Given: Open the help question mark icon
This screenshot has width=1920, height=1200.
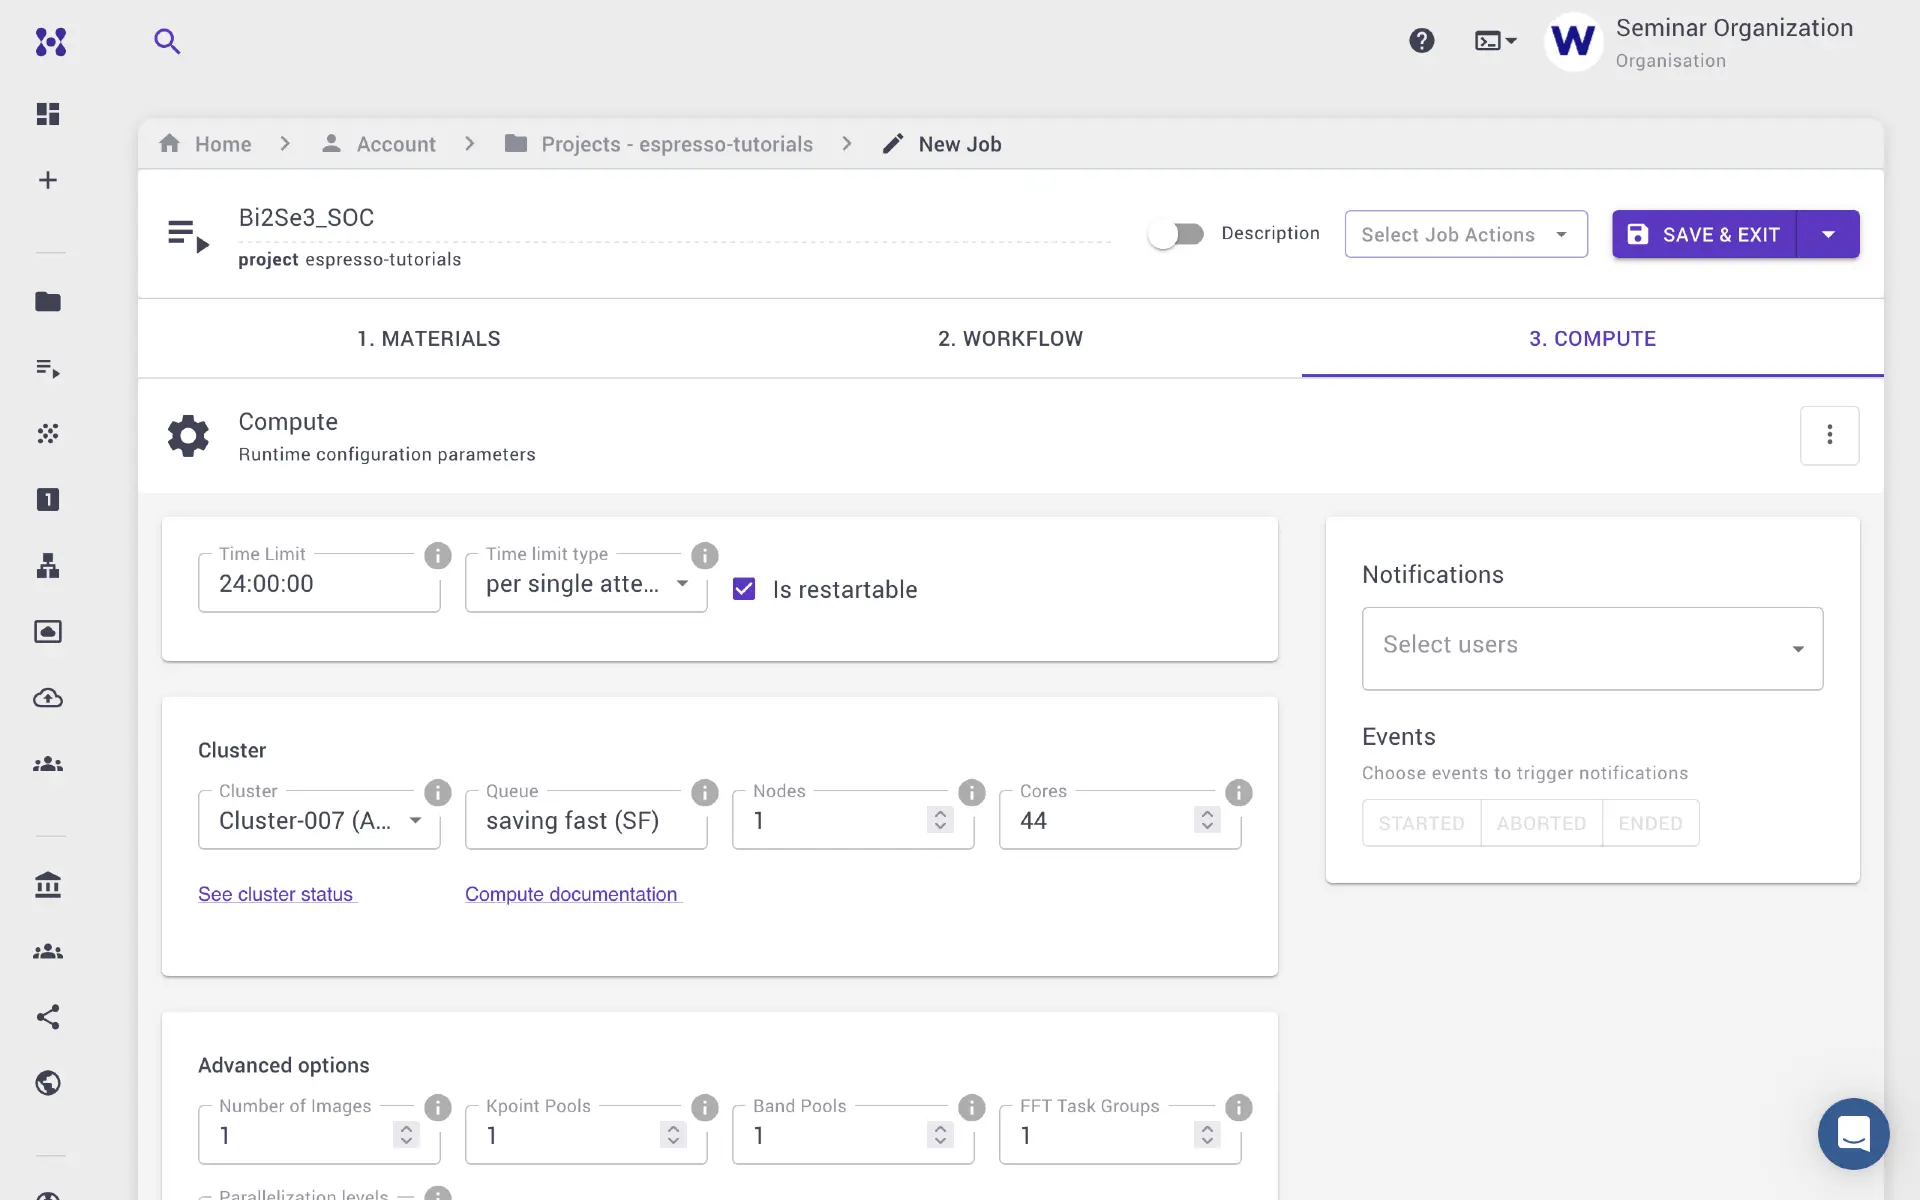Looking at the screenshot, I should (1421, 41).
